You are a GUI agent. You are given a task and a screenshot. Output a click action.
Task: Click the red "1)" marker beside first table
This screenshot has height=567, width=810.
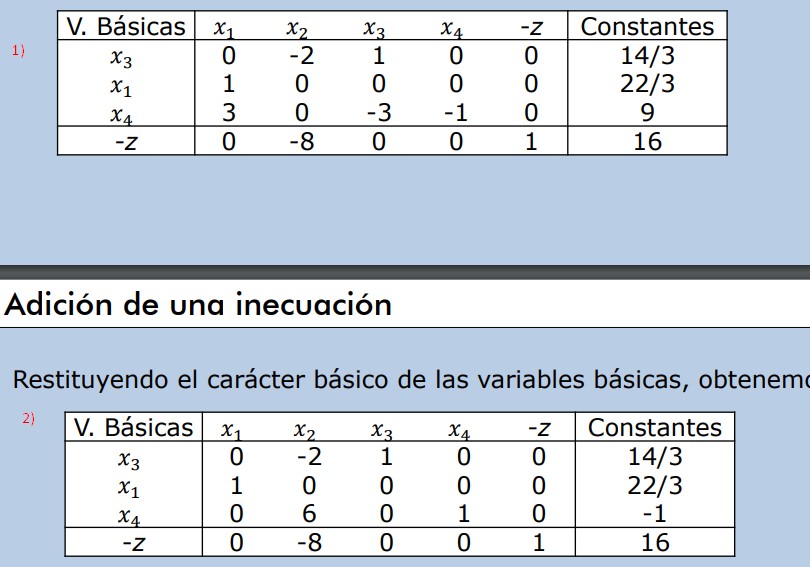click(x=17, y=50)
